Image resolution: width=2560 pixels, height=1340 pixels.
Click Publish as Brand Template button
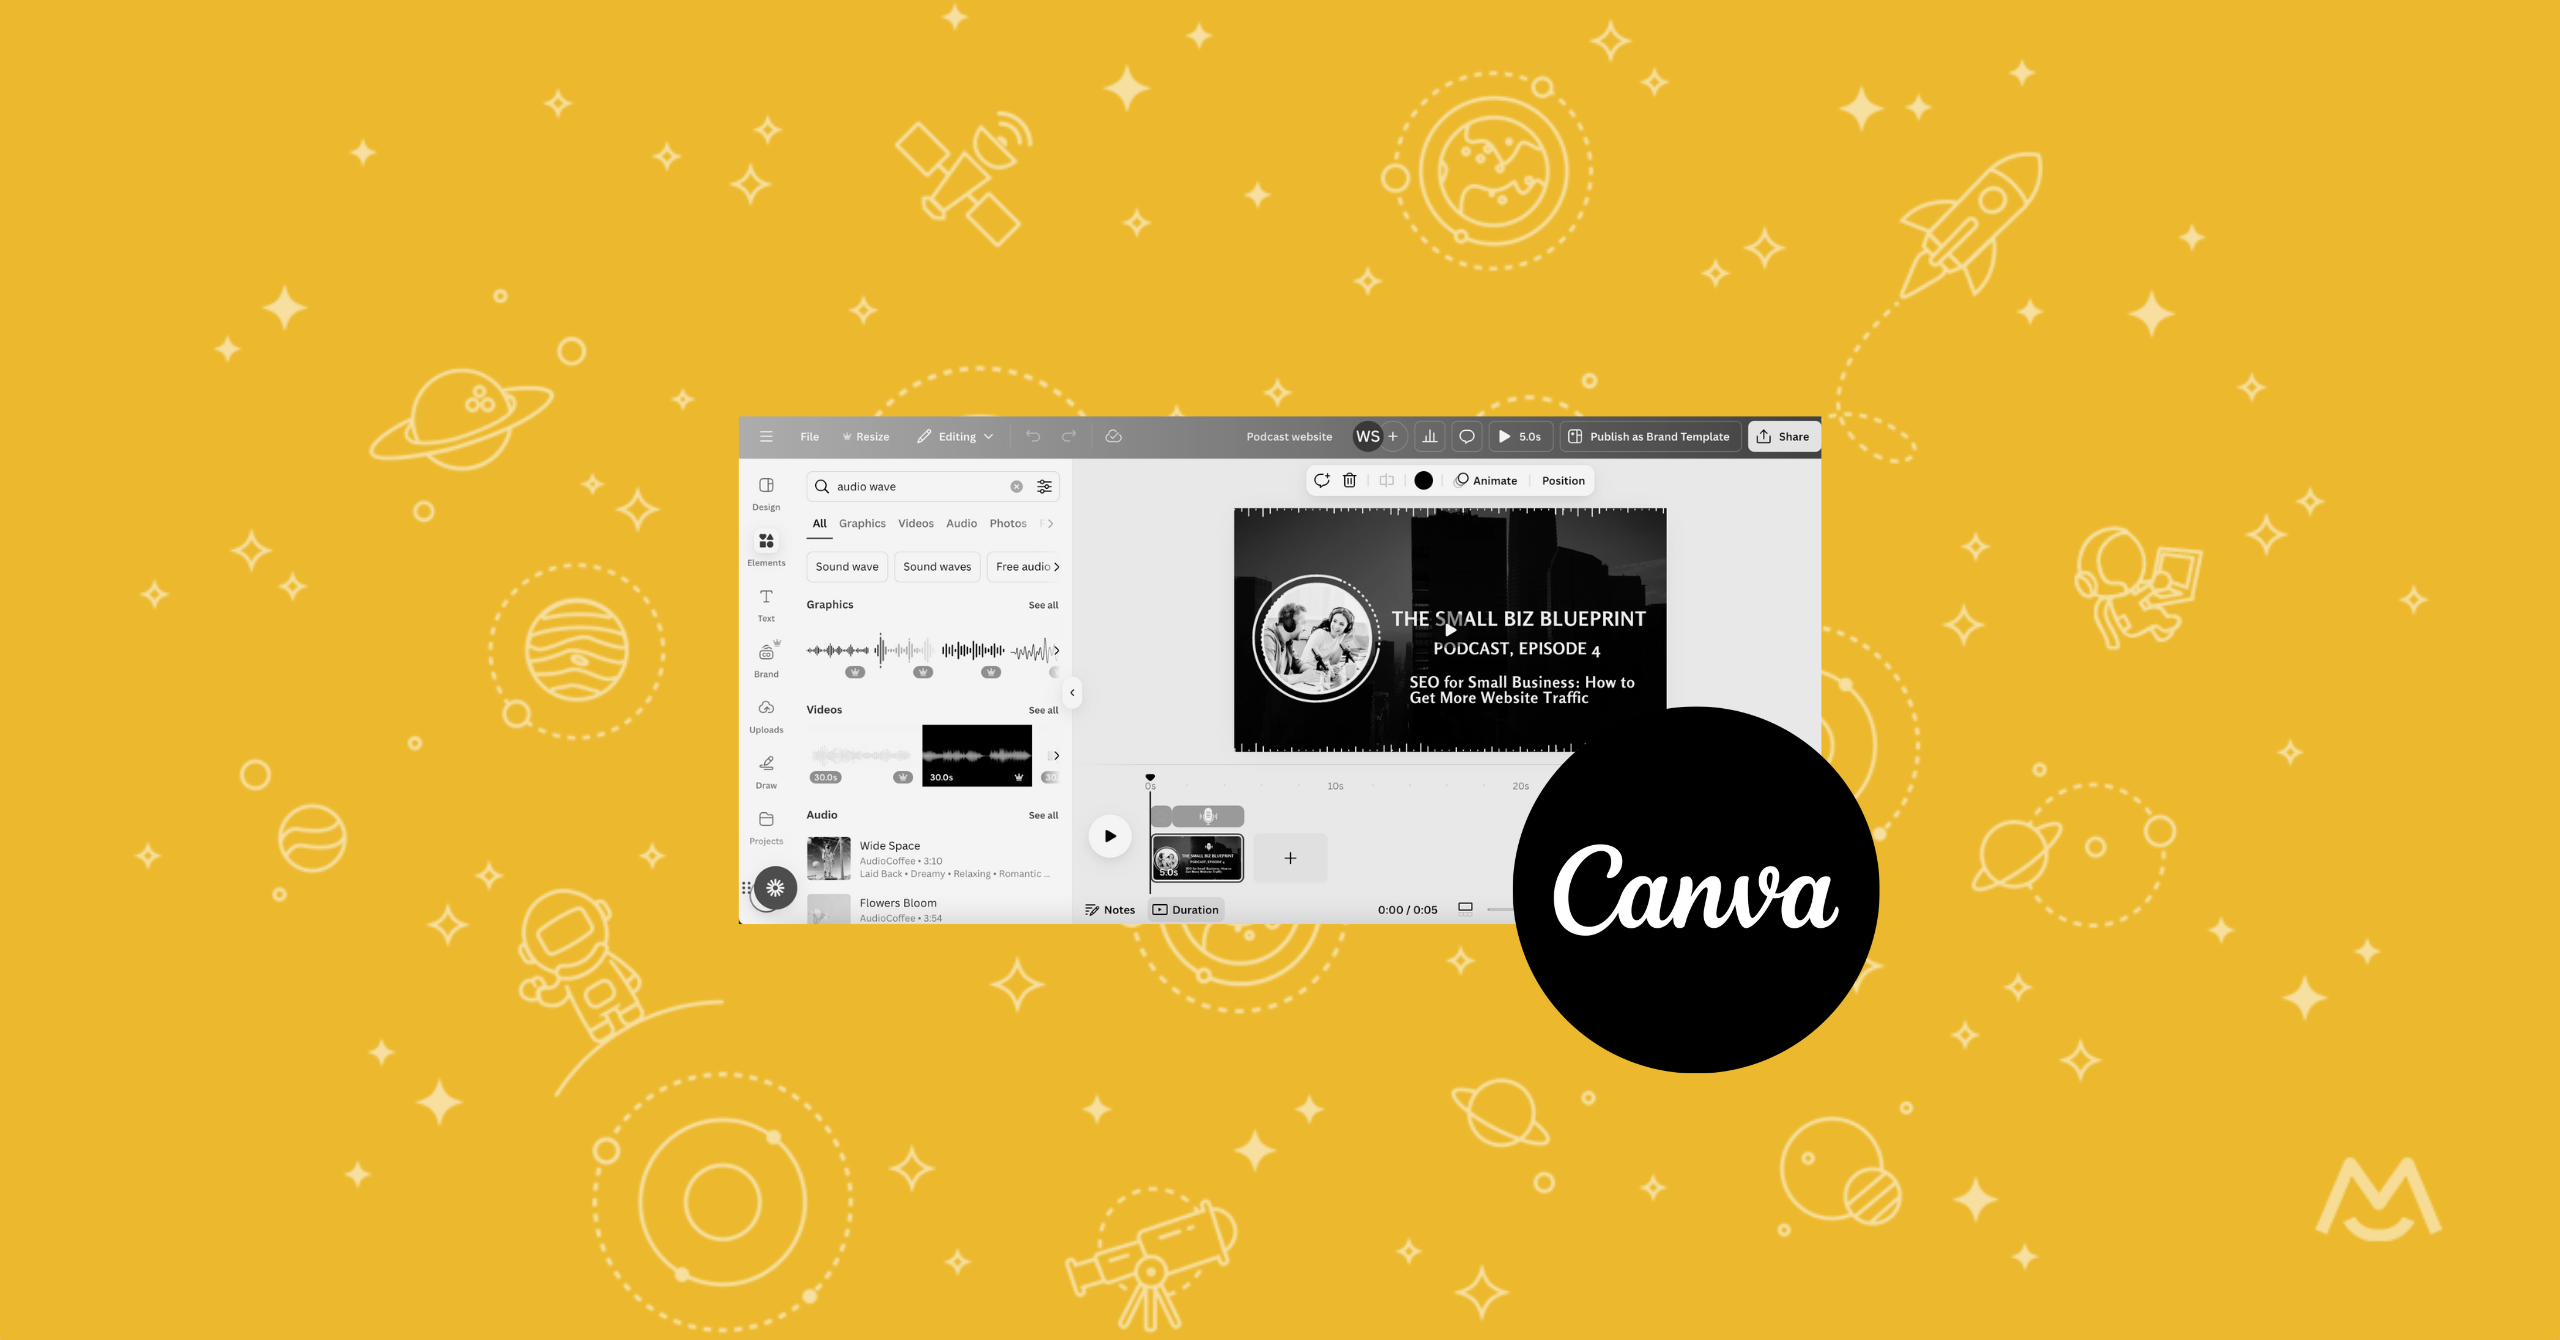click(x=1651, y=437)
